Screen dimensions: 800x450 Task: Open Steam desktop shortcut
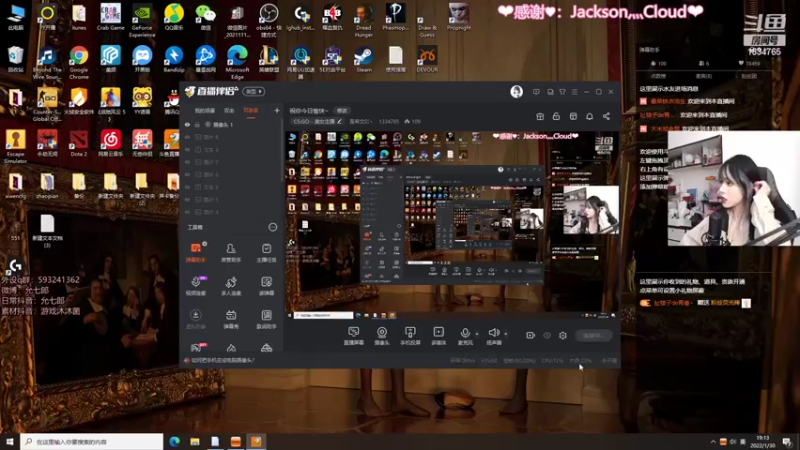point(364,60)
